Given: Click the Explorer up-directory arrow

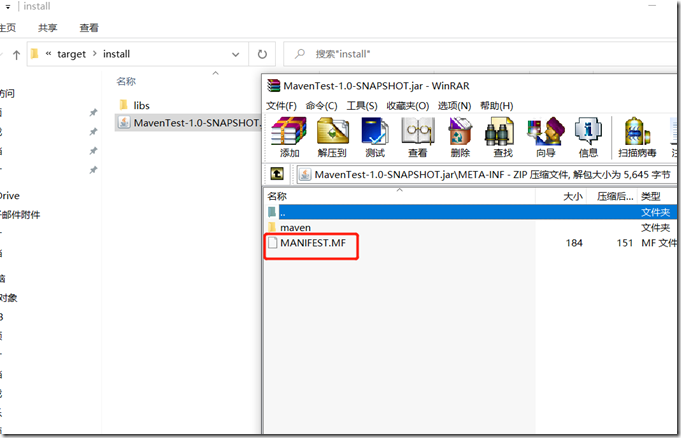Looking at the screenshot, I should tap(17, 54).
